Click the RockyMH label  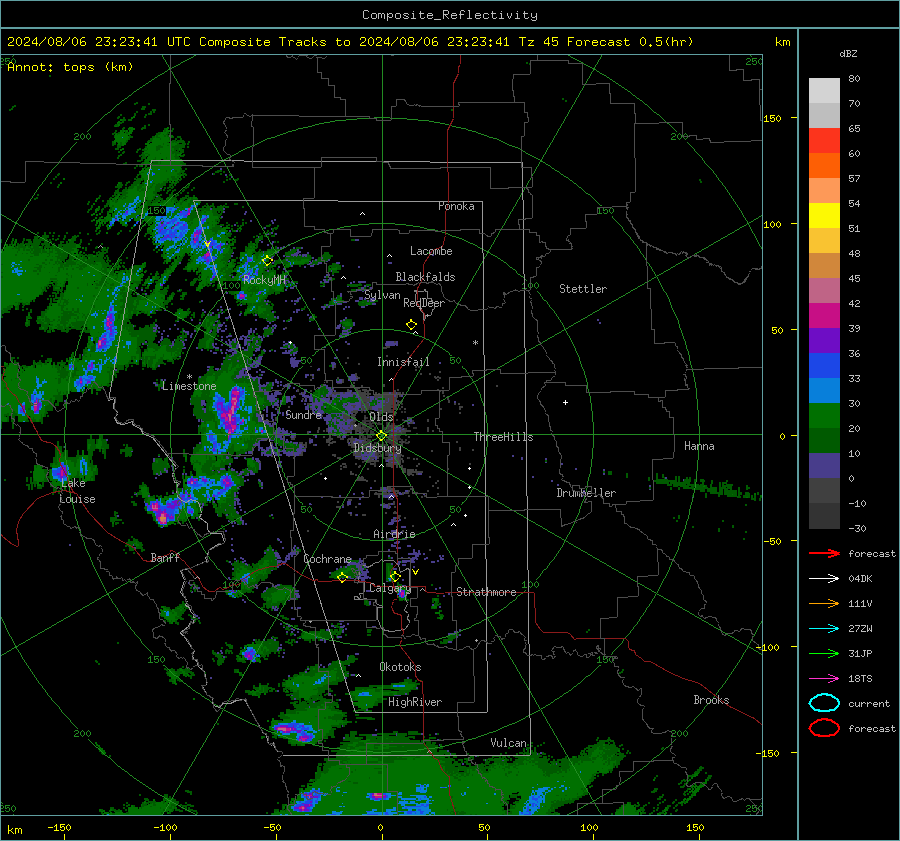(x=264, y=280)
